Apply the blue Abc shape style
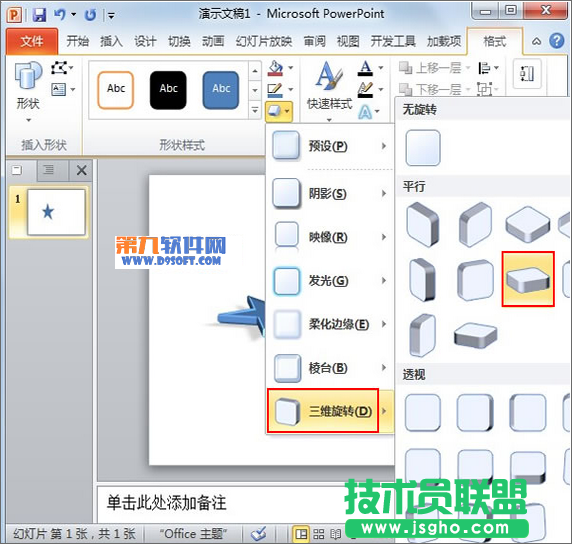 221,90
